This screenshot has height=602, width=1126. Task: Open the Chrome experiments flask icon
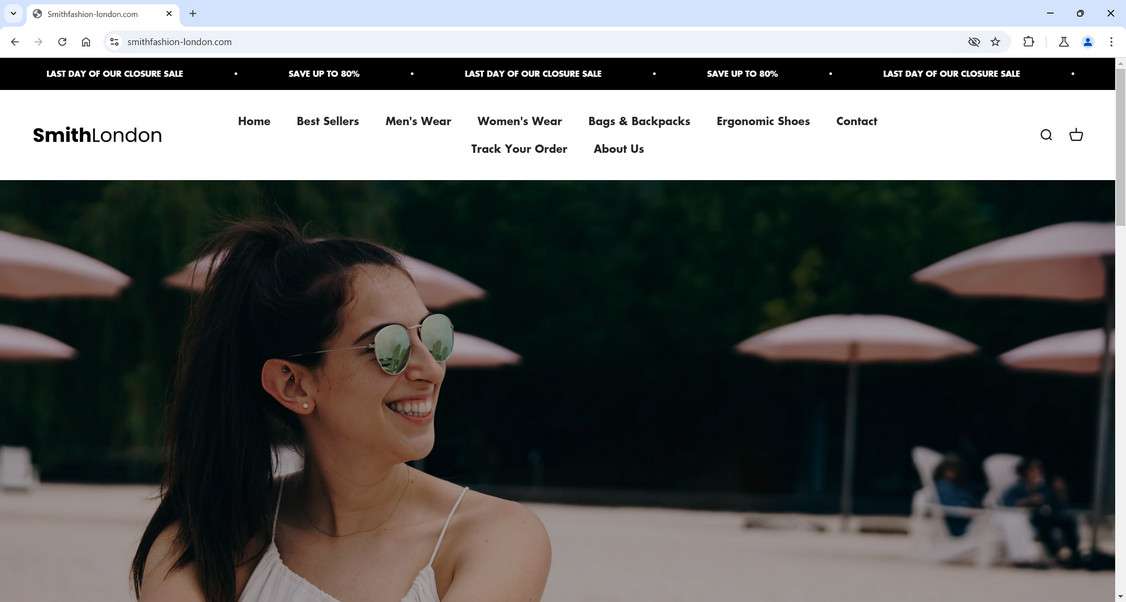[1063, 41]
